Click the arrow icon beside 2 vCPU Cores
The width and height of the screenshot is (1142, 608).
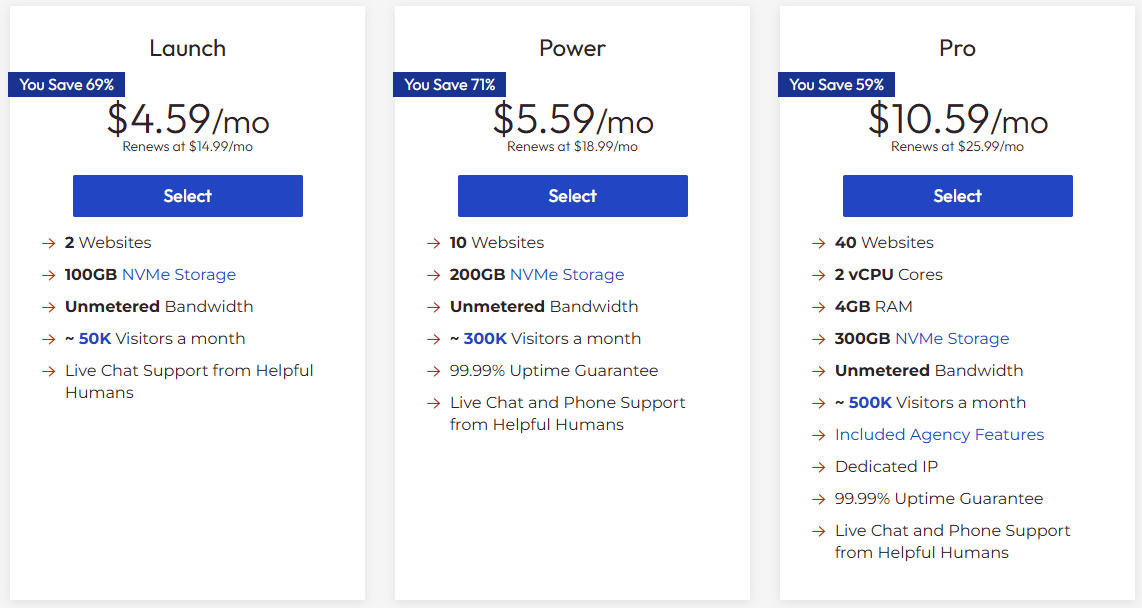819,275
